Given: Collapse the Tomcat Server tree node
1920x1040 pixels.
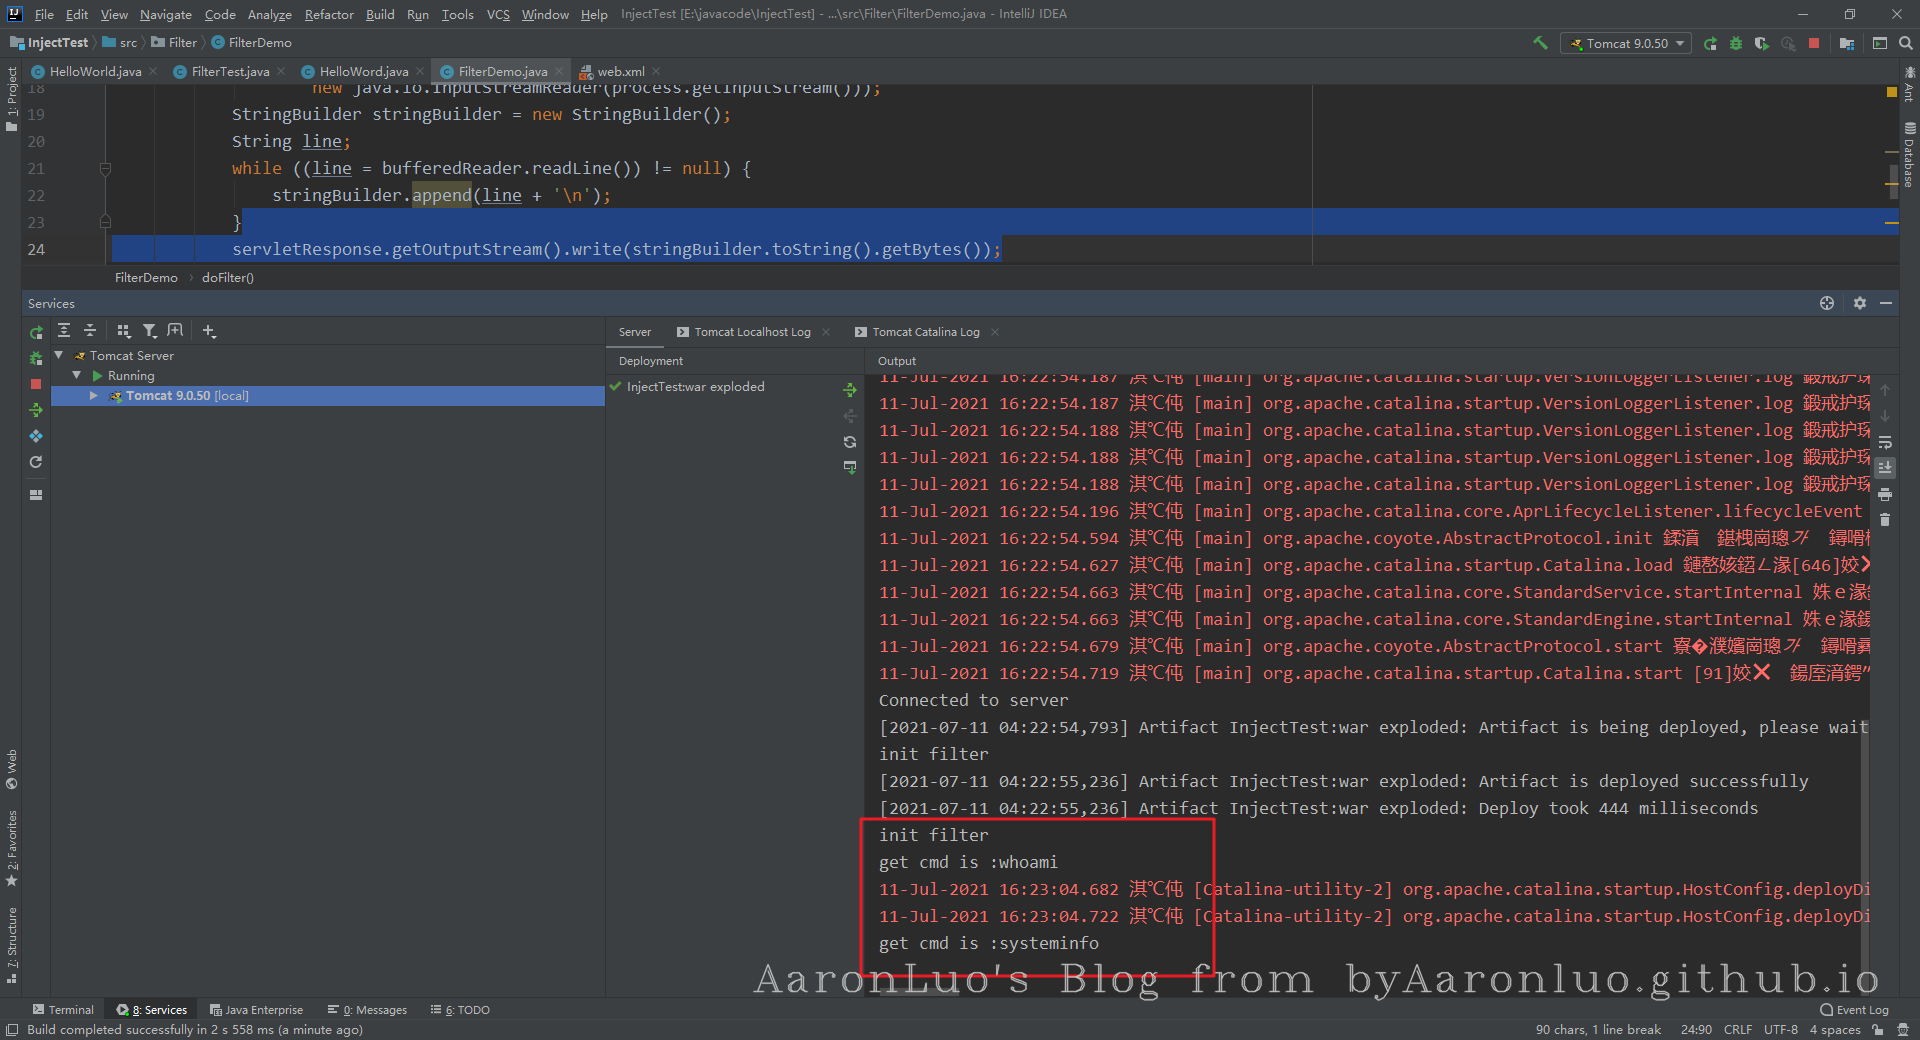Looking at the screenshot, I should [x=59, y=355].
